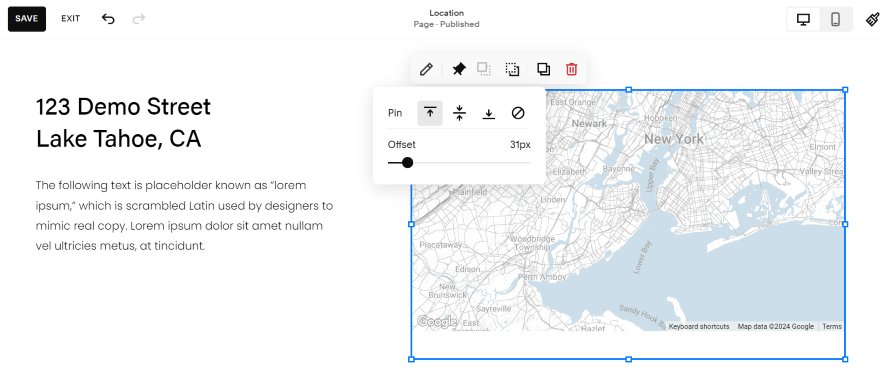Click the 123 Demo Street heading
880x389 pixels.
click(123, 107)
